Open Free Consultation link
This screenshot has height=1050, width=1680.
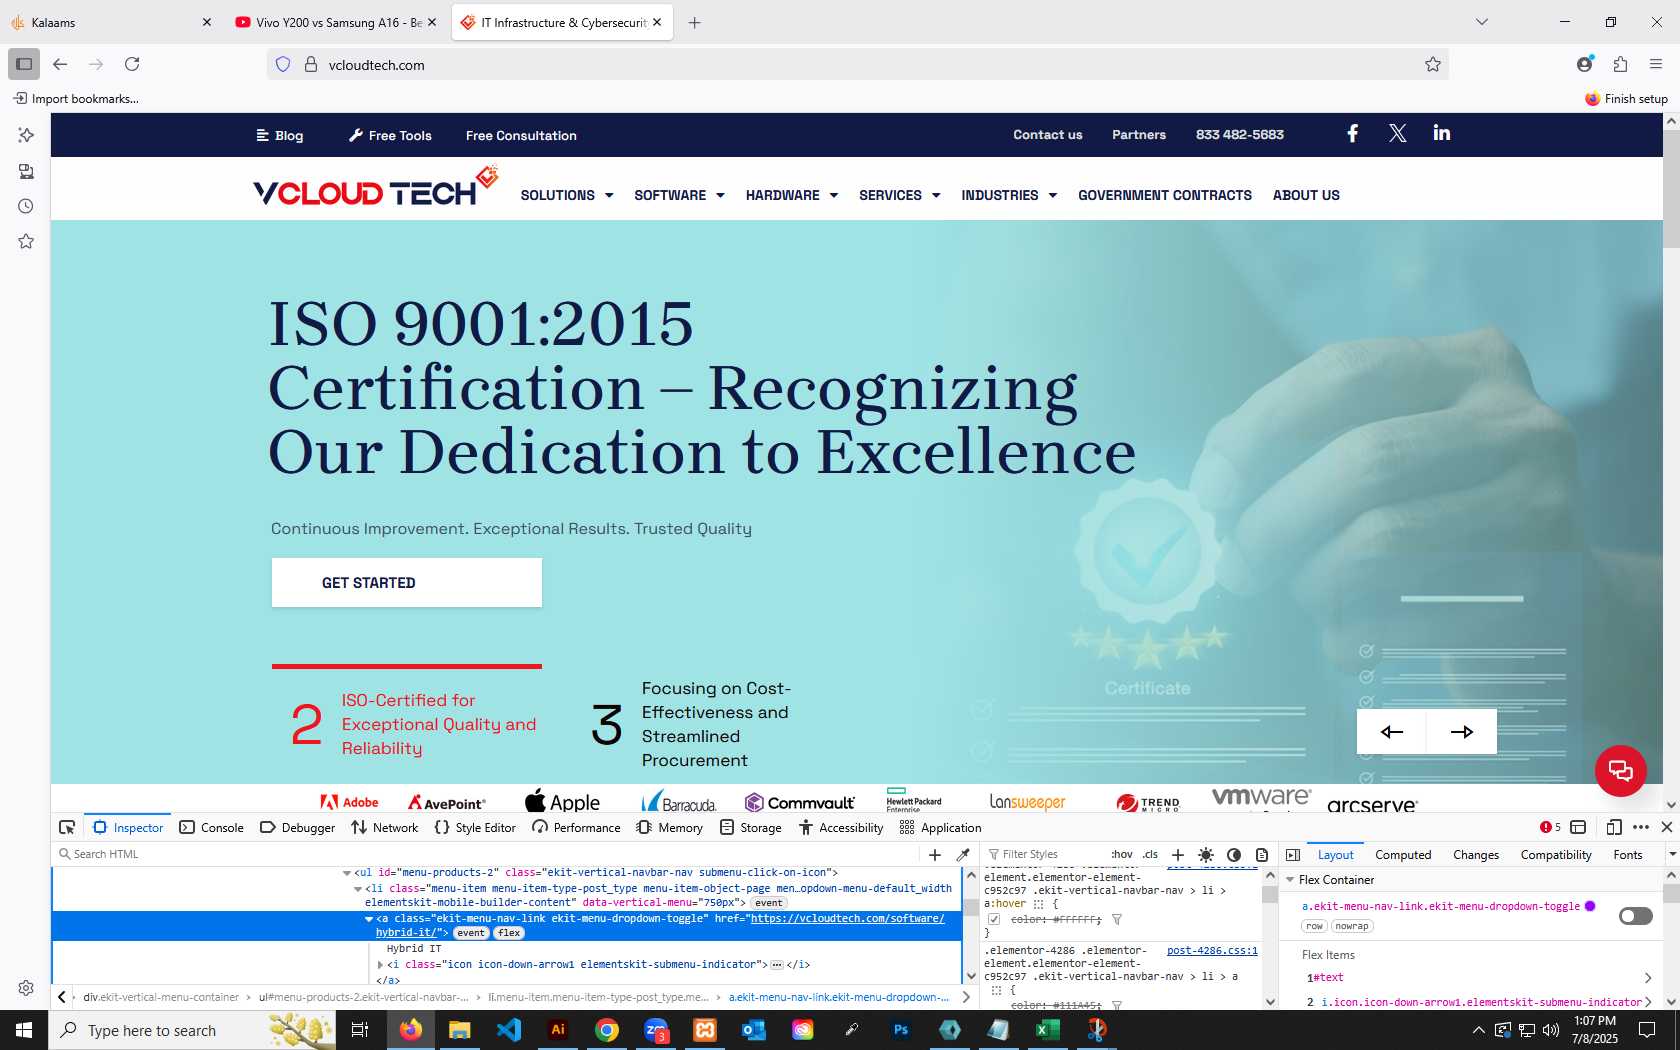[x=521, y=135]
